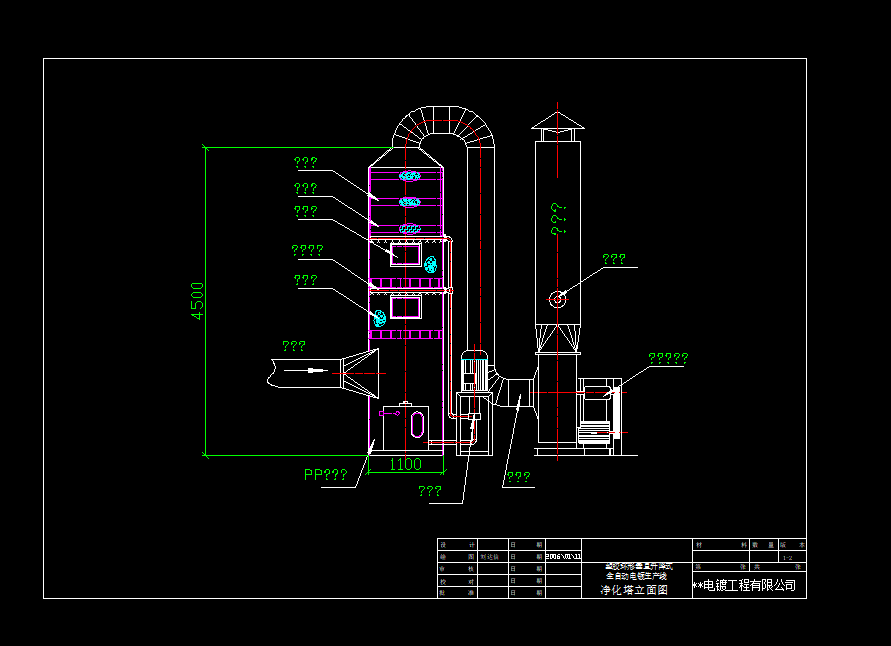The width and height of the screenshot is (891, 646).
Task: Select the ????? label near the fan motor
Action: (x=668, y=358)
